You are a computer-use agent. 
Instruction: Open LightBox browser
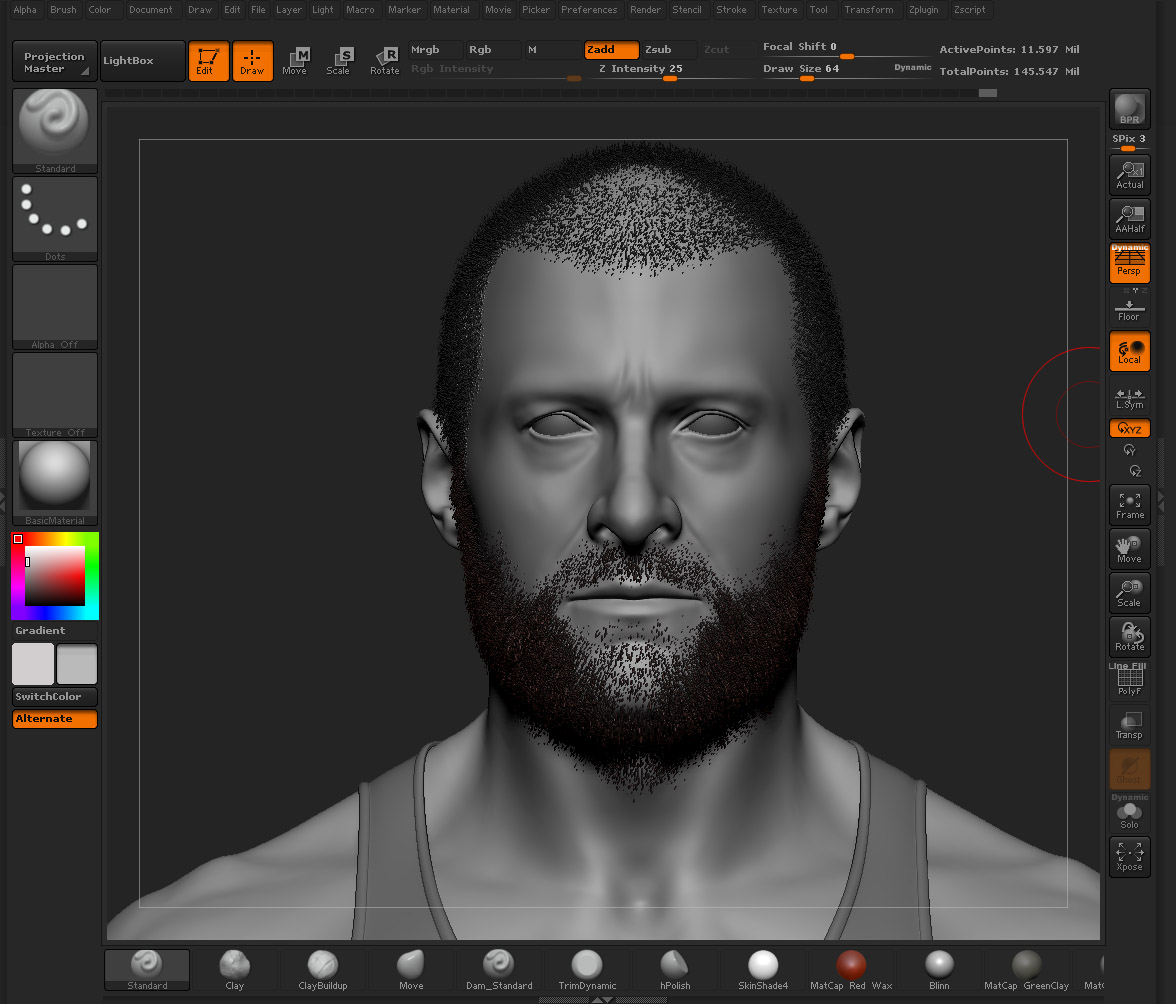coord(142,61)
